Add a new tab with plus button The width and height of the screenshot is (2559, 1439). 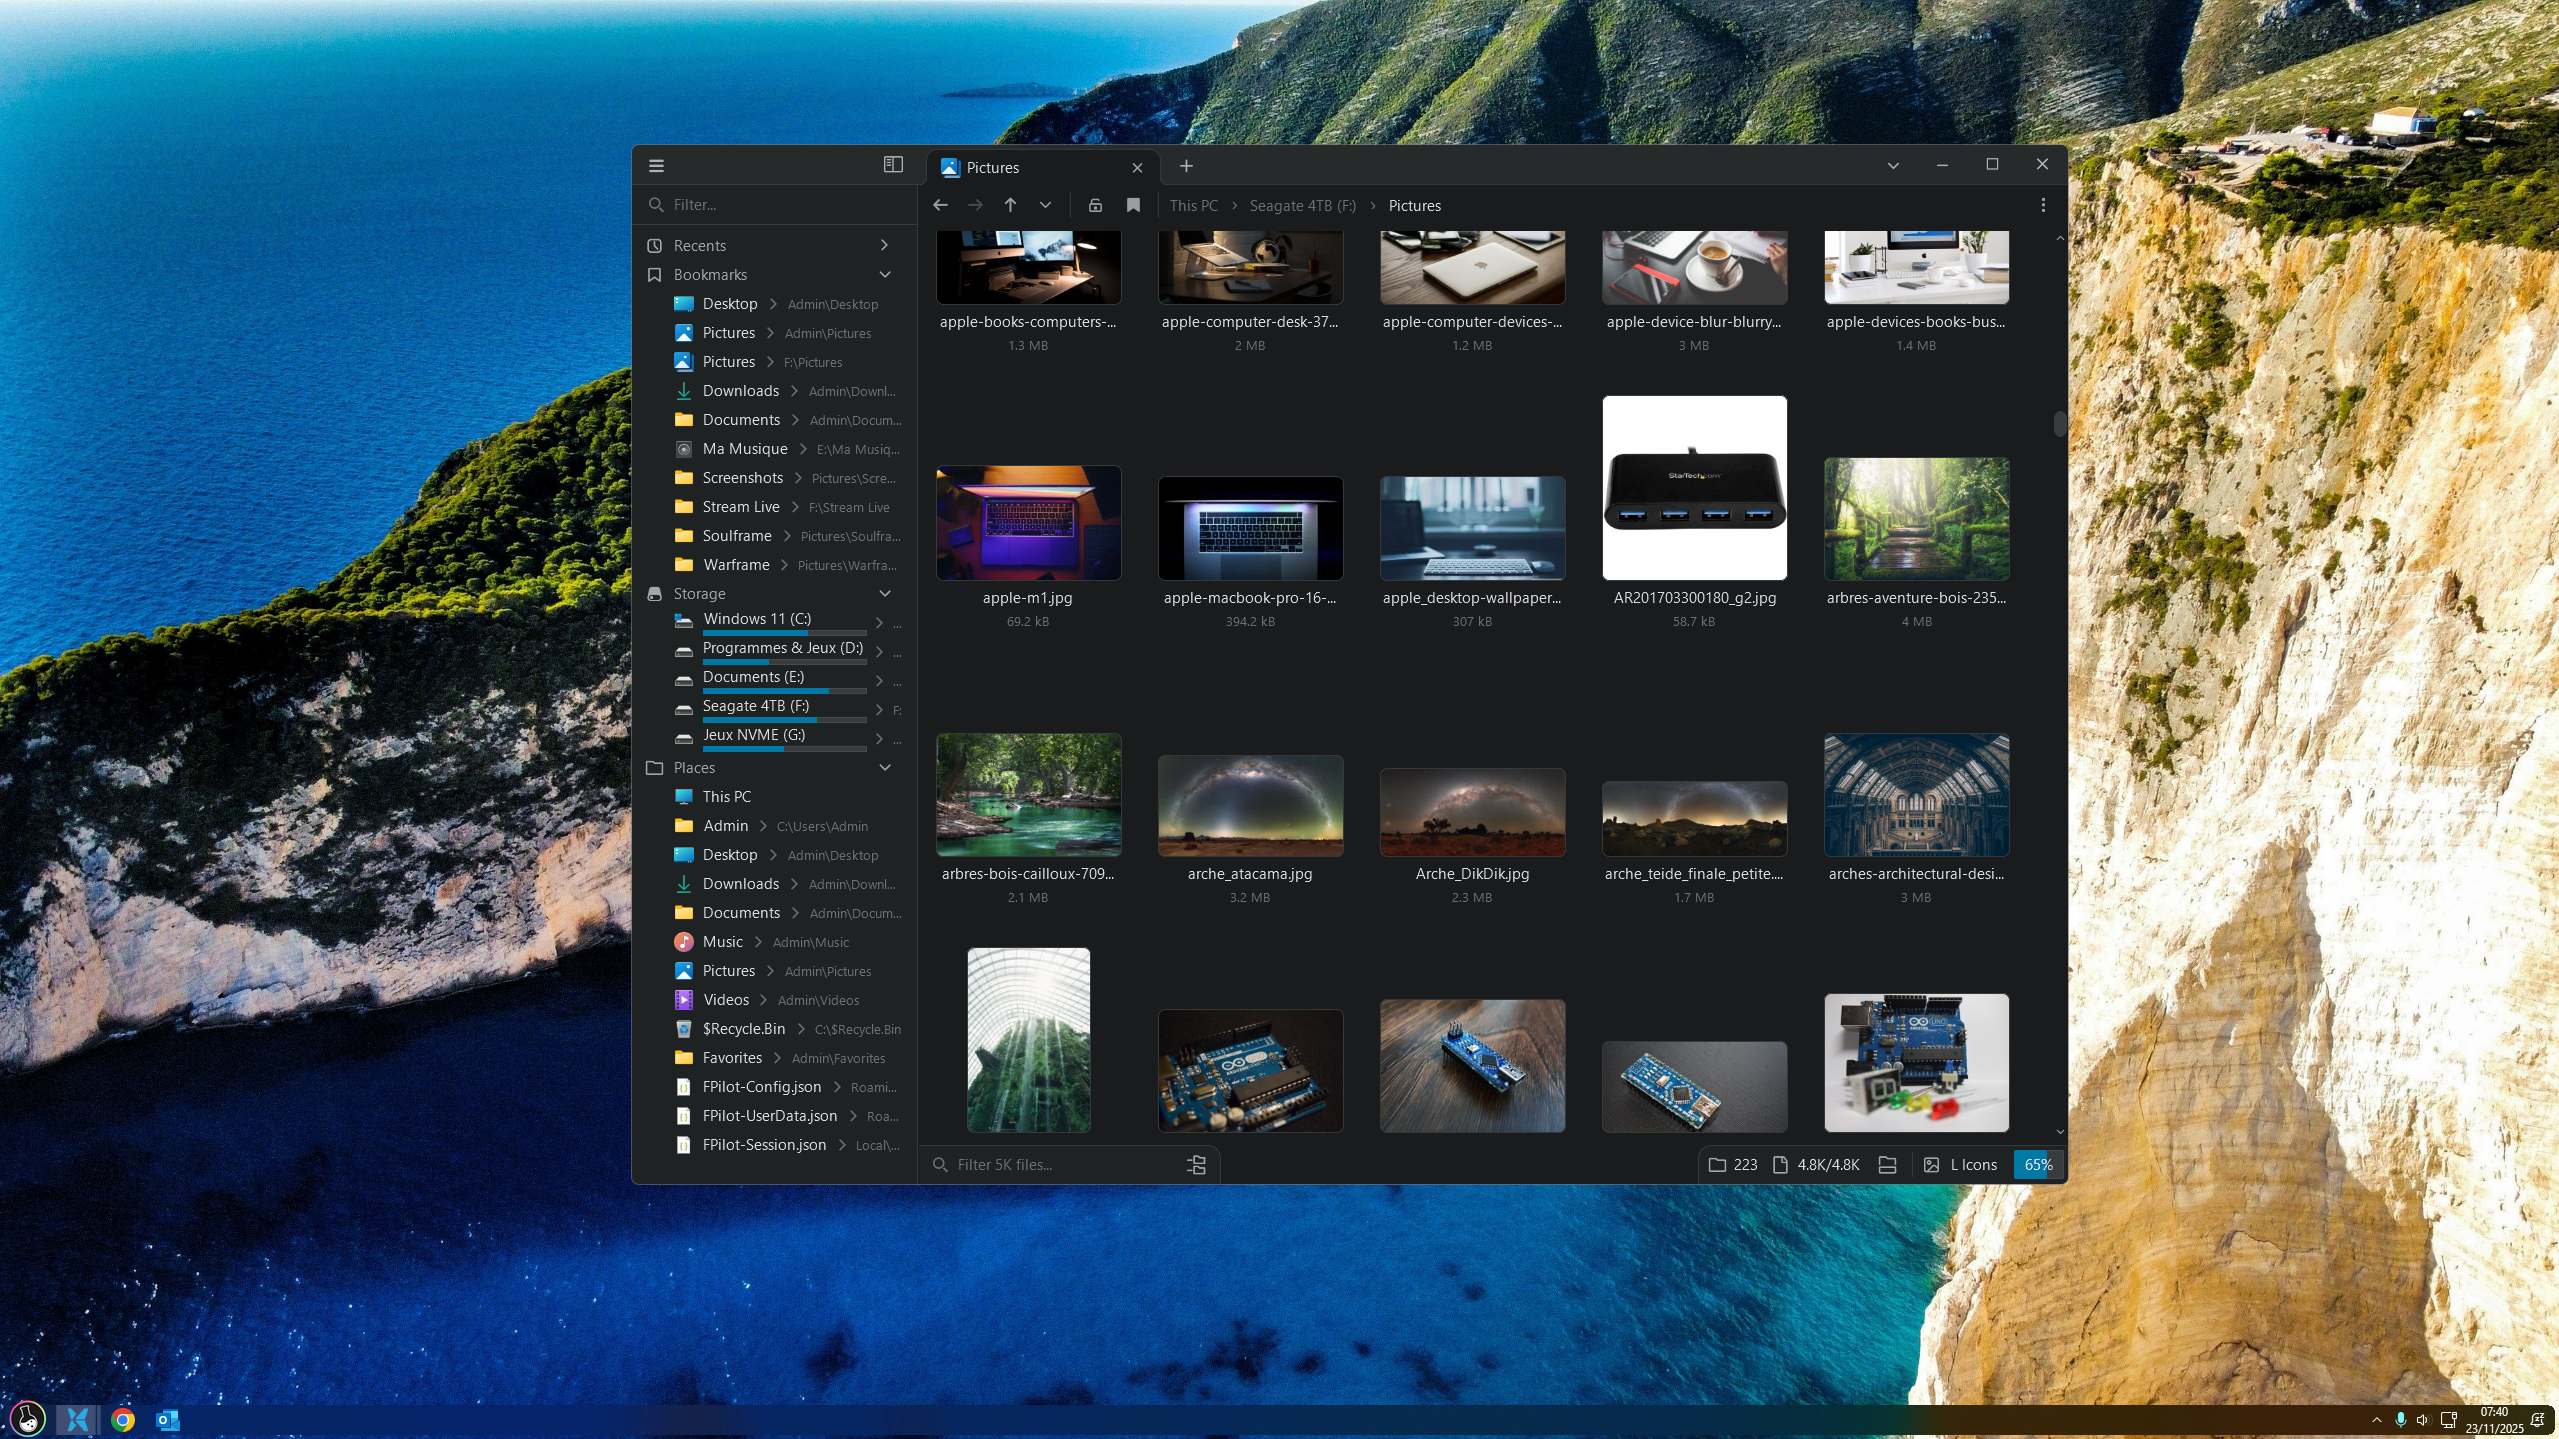tap(1186, 166)
